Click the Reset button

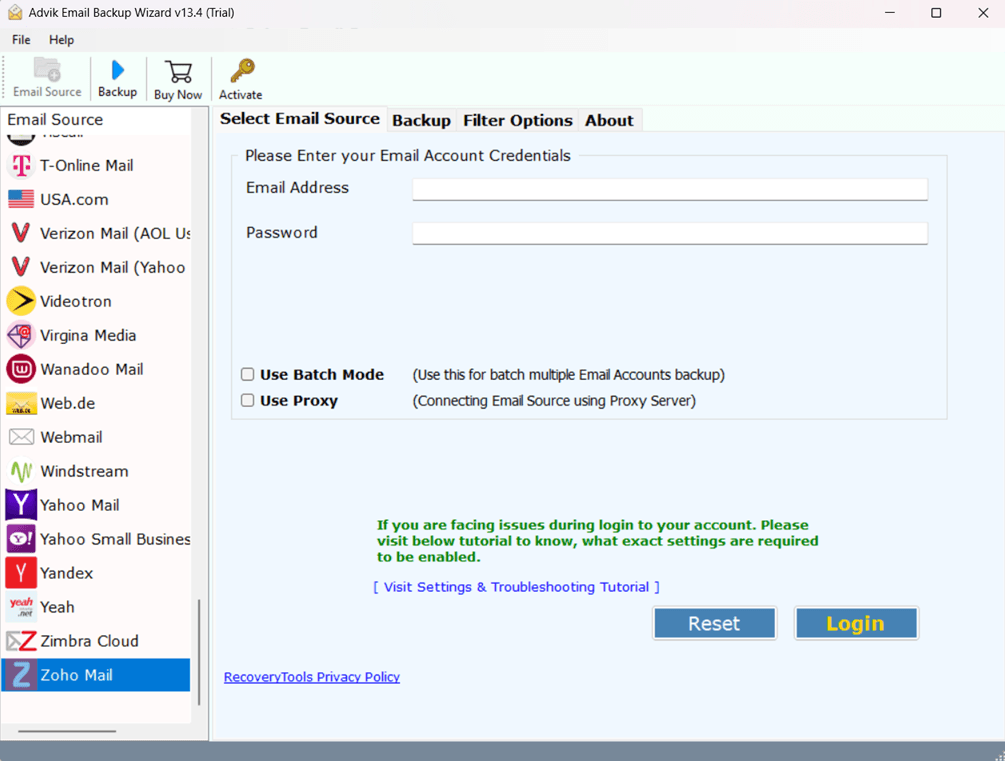[x=714, y=623]
